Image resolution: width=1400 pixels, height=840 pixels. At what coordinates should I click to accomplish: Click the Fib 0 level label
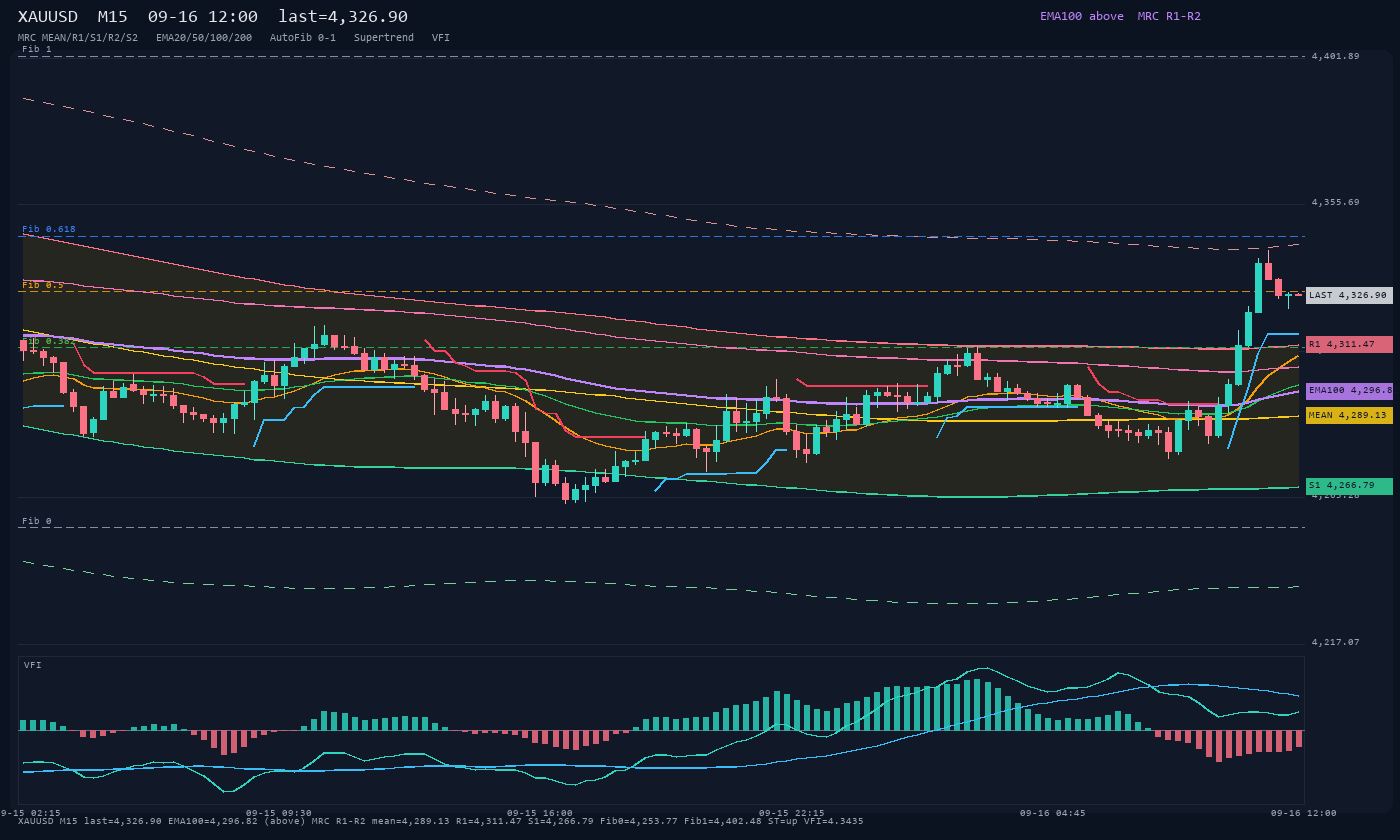pyautogui.click(x=37, y=521)
